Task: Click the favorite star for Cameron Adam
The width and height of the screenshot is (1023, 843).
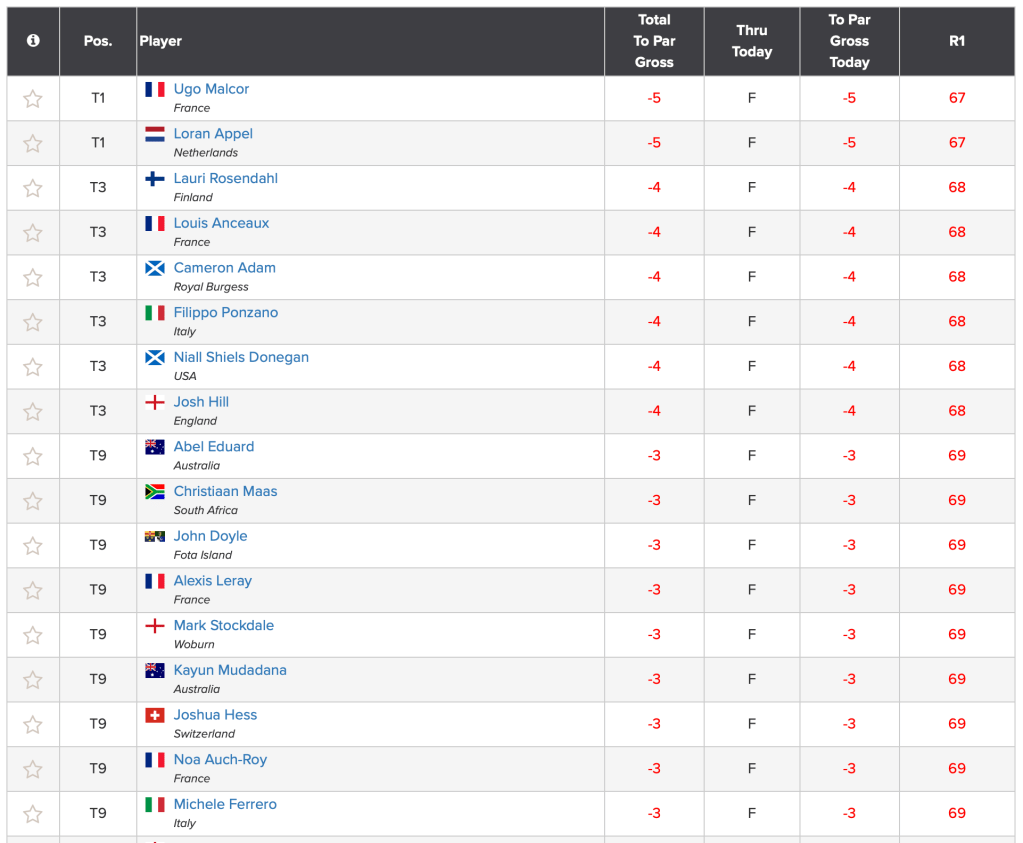Action: [x=33, y=278]
